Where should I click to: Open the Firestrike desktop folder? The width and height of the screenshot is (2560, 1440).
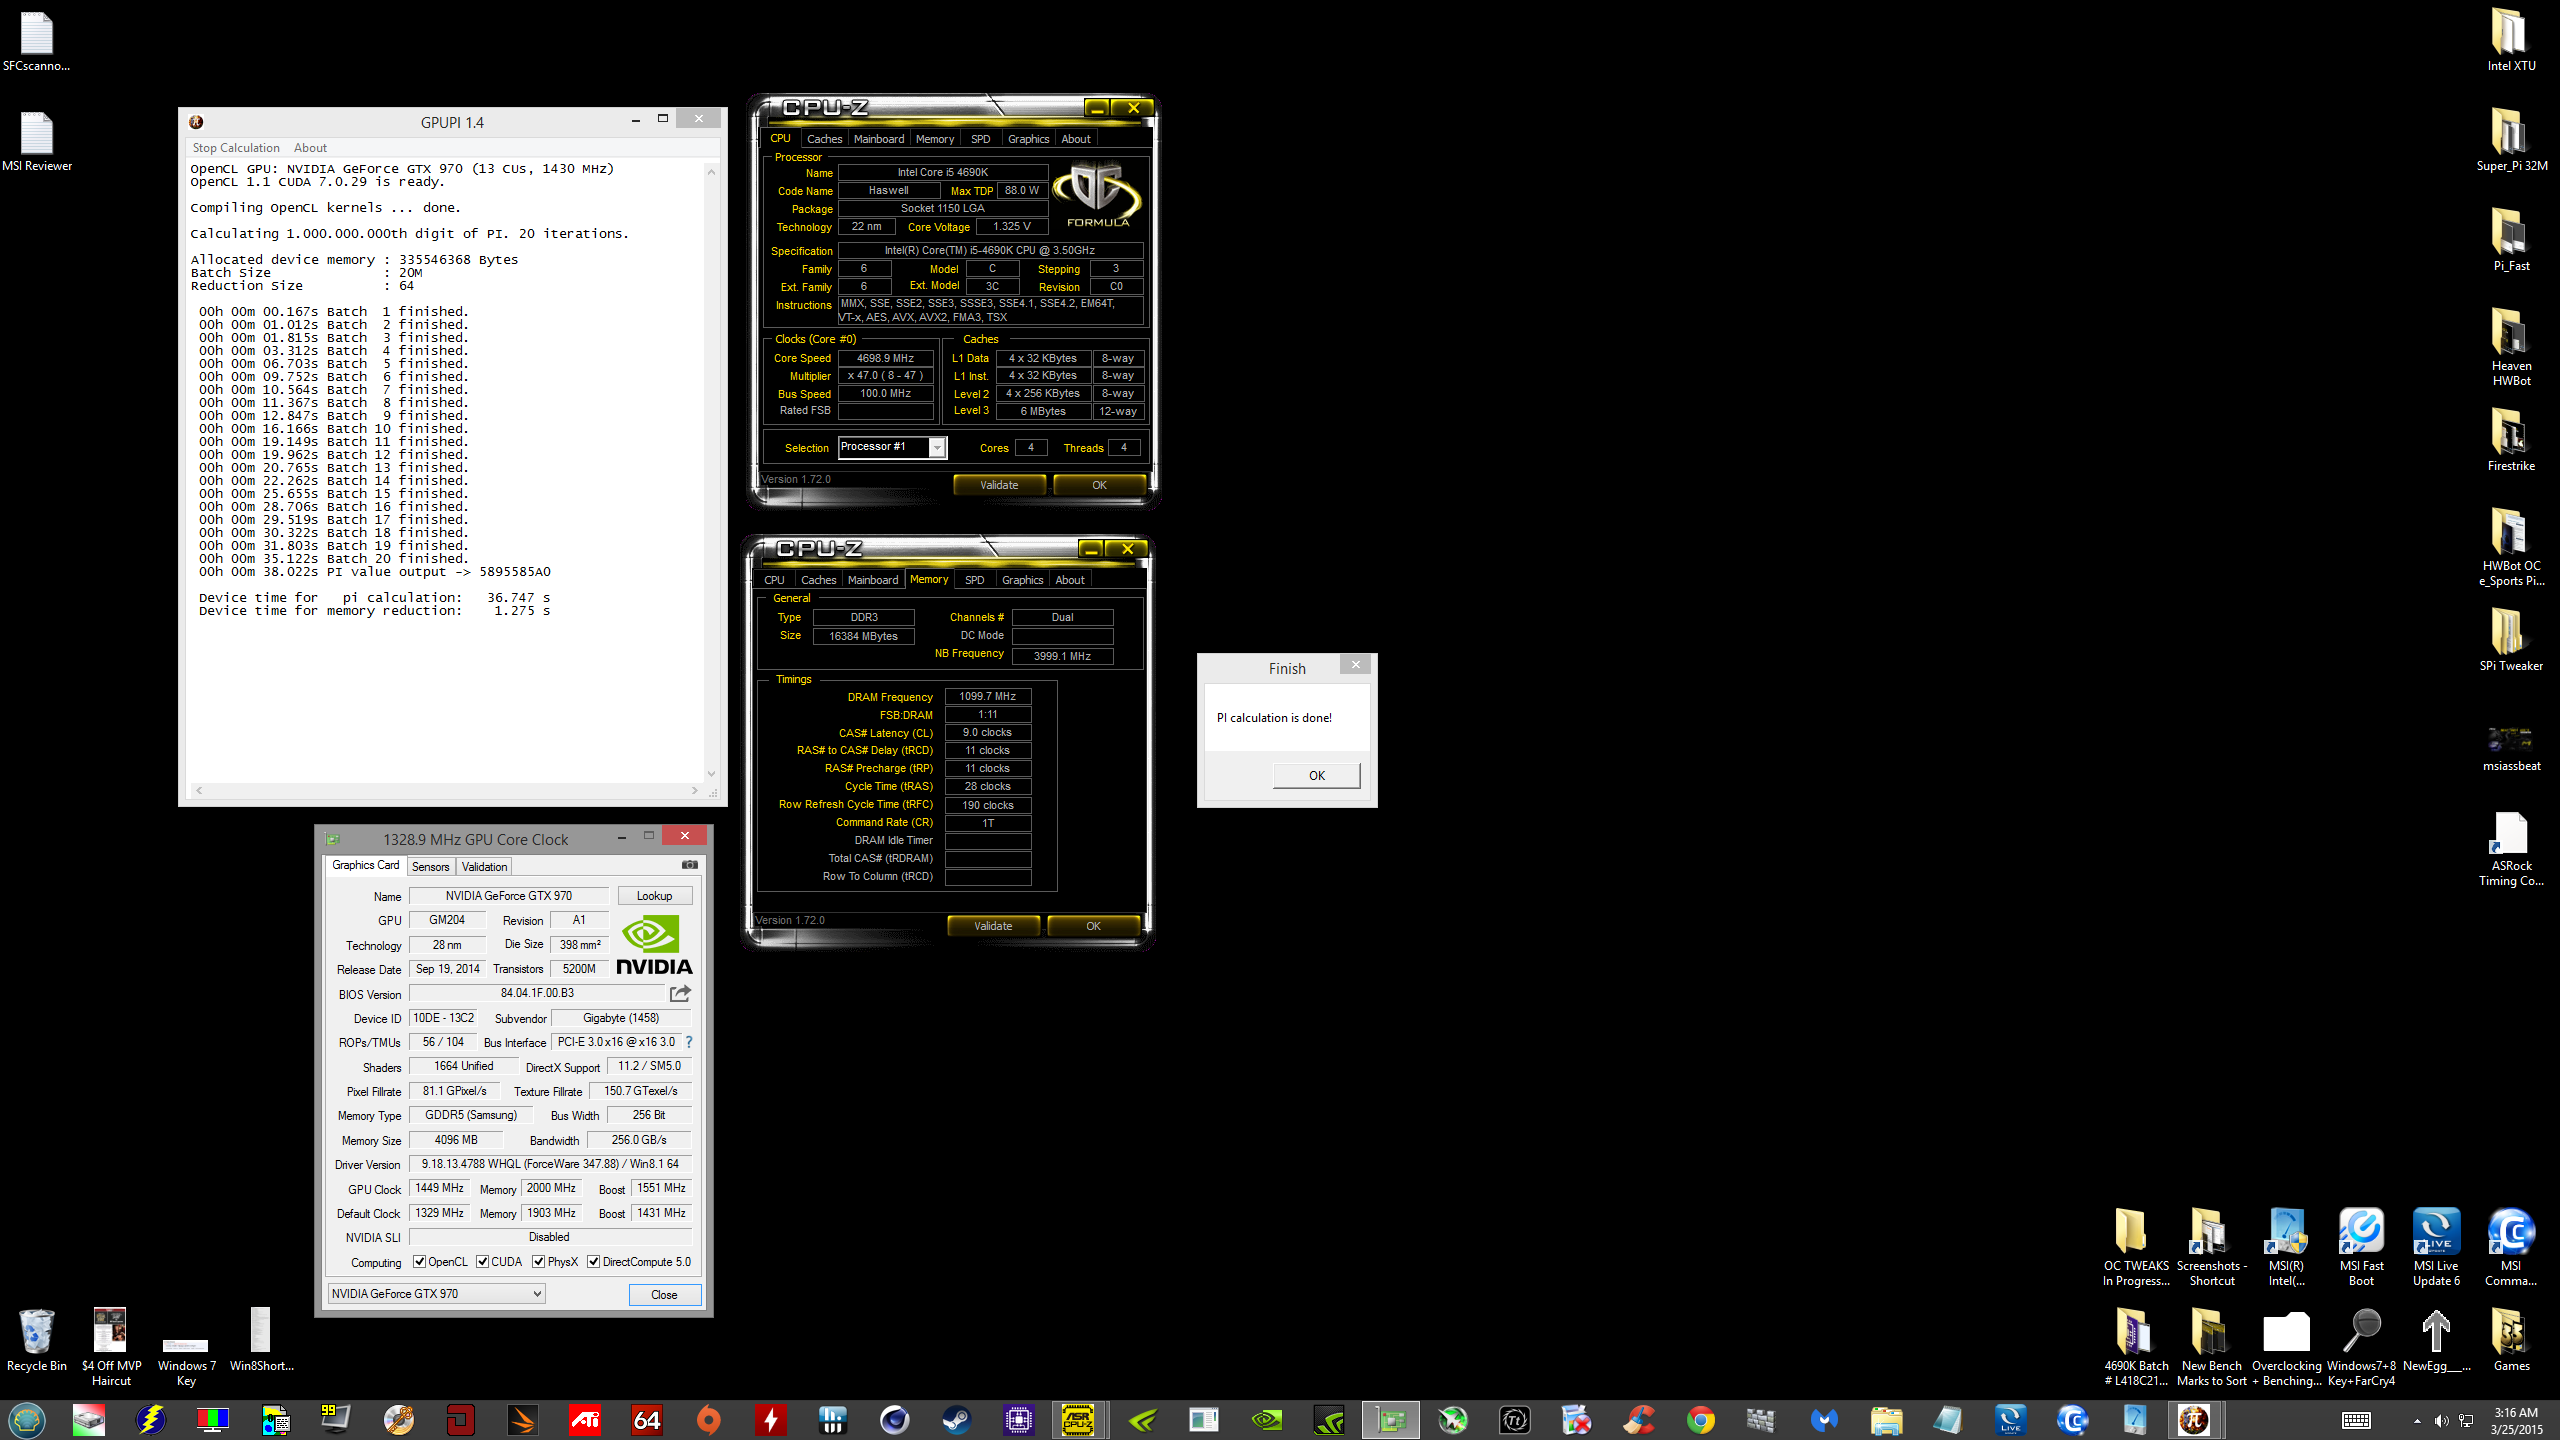pos(2510,440)
